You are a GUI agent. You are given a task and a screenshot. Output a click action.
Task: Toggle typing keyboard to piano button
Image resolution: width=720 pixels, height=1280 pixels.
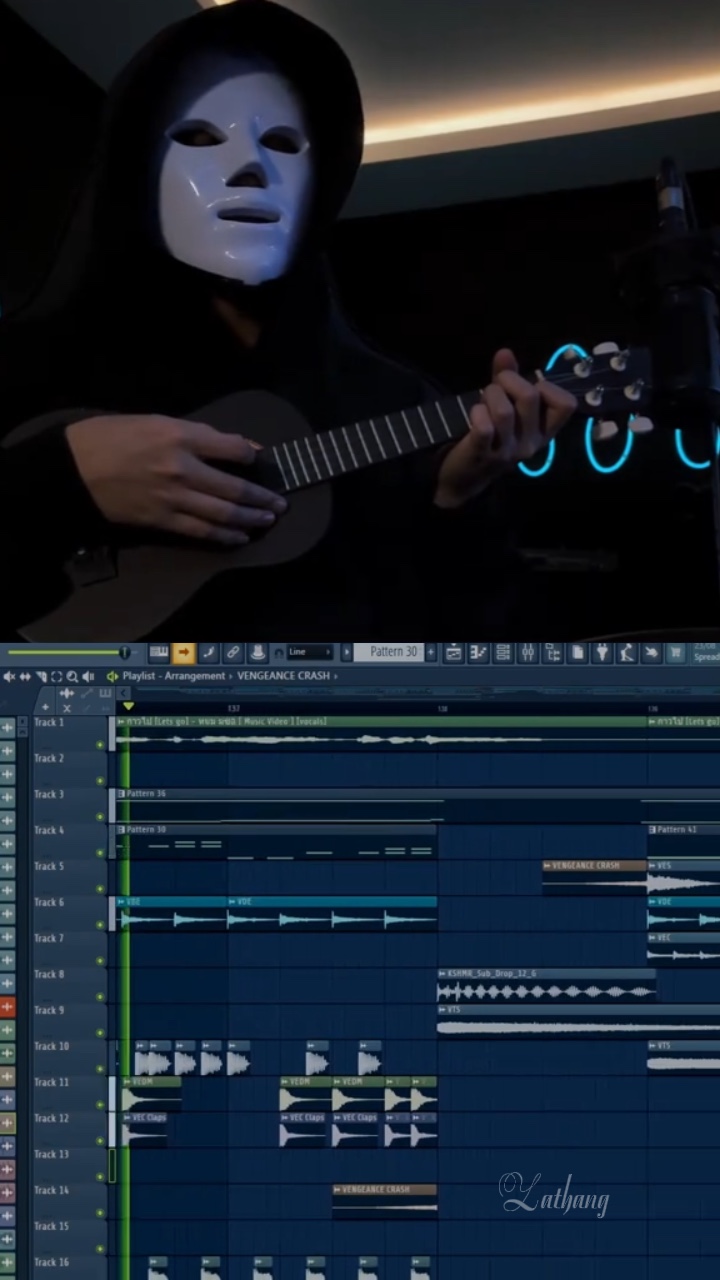[x=158, y=653]
